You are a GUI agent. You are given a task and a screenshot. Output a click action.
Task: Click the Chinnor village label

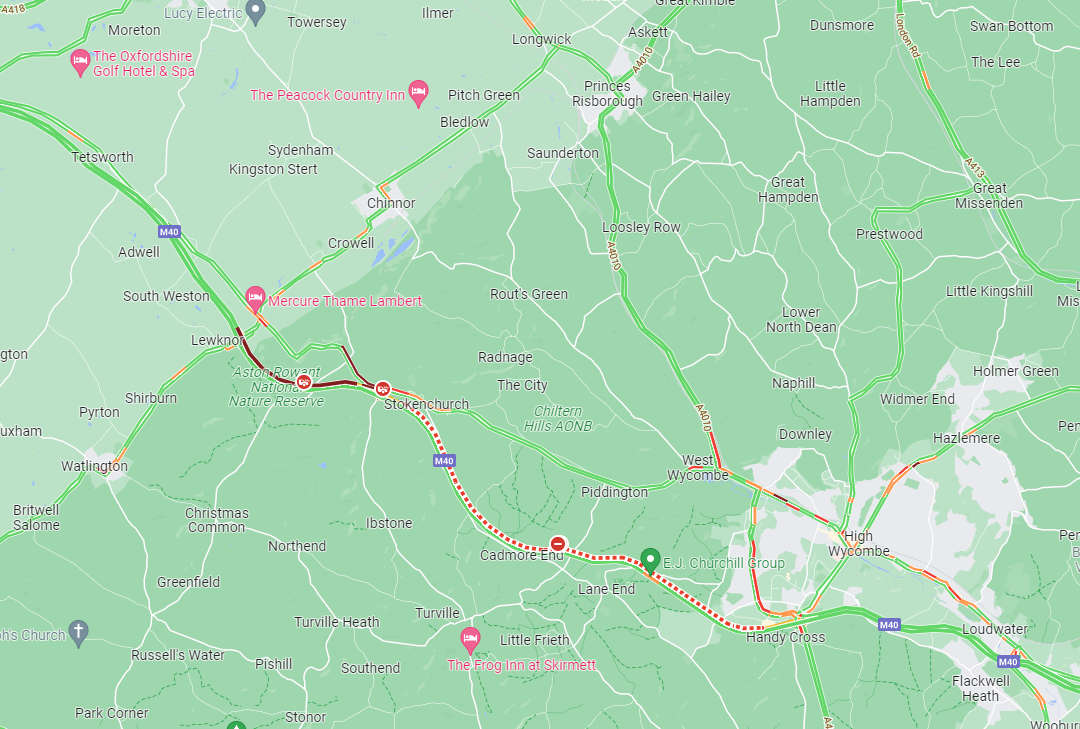(x=391, y=203)
